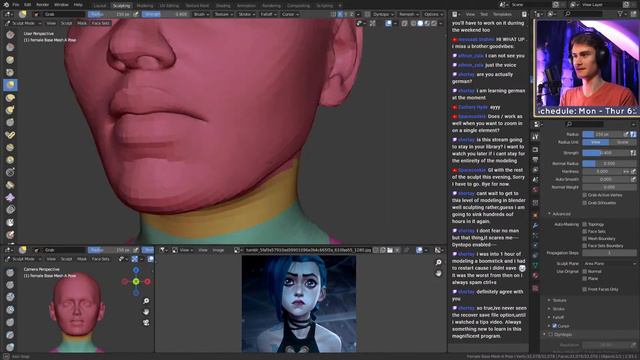Screen dimensions: 640x360
Task: Open the Texture properties tab
Action: 536,288
